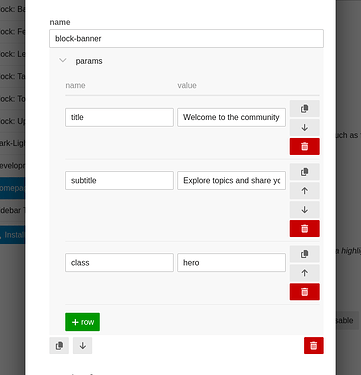361x375 pixels.
Task: Add a new param row
Action: (82, 322)
